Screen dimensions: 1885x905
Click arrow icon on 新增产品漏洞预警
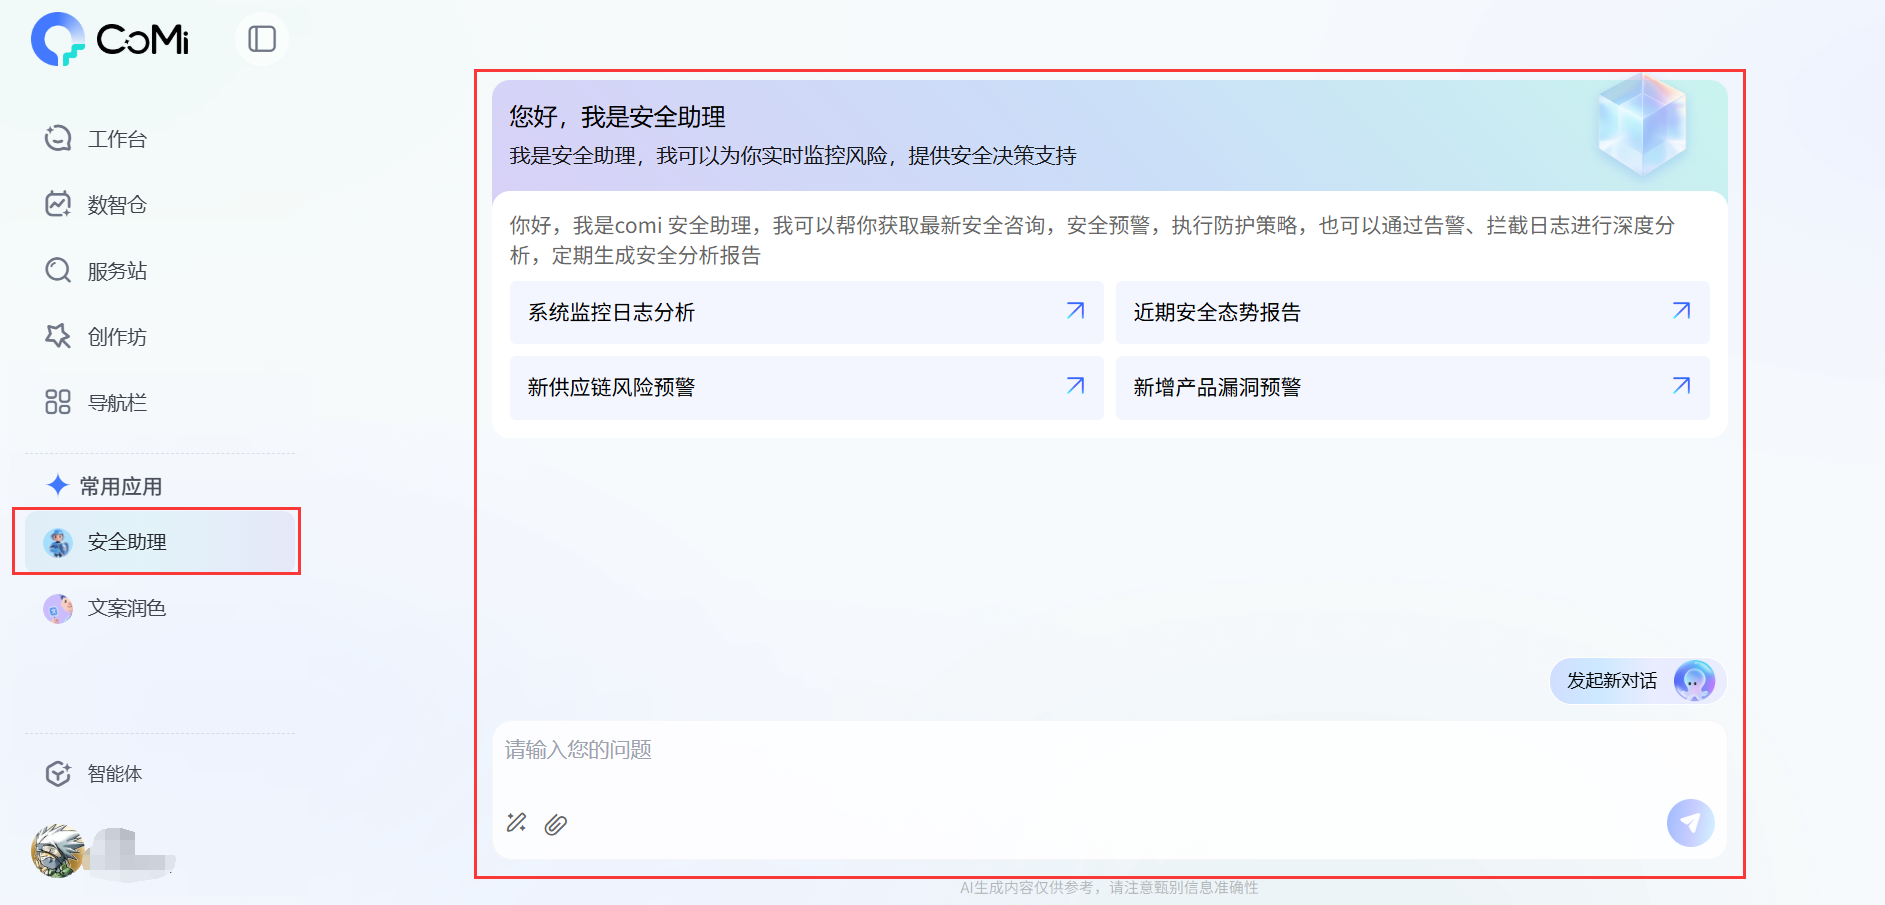click(x=1682, y=385)
